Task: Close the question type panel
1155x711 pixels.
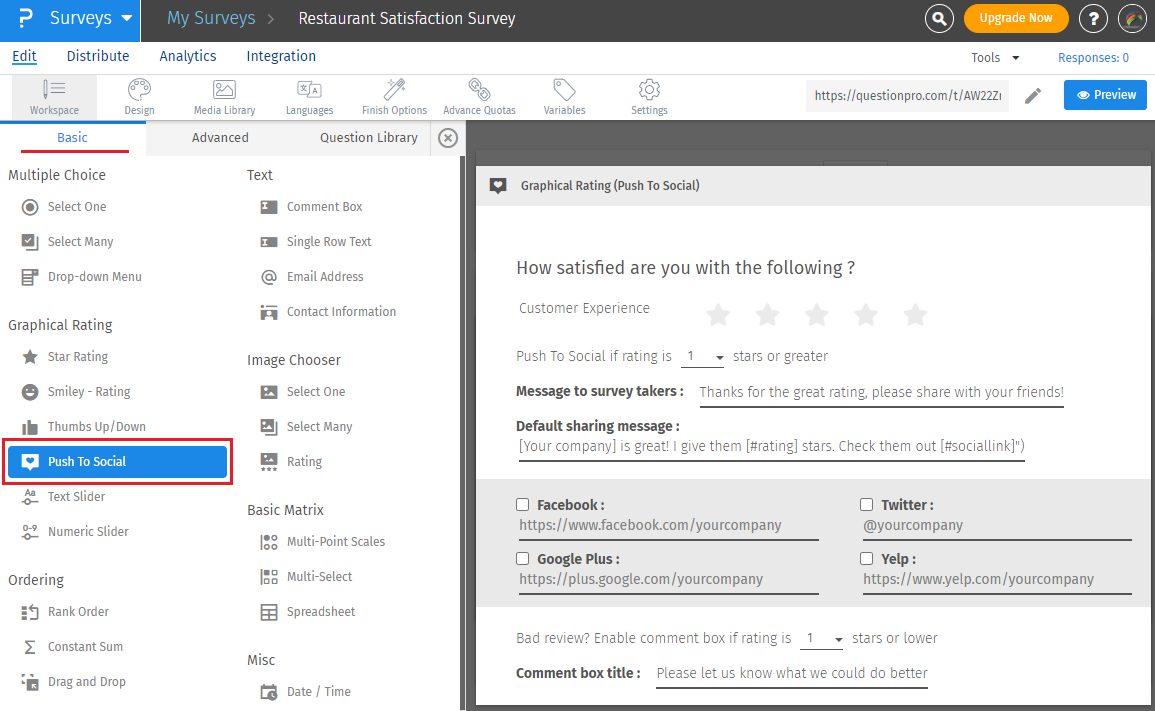Action: pyautogui.click(x=448, y=138)
